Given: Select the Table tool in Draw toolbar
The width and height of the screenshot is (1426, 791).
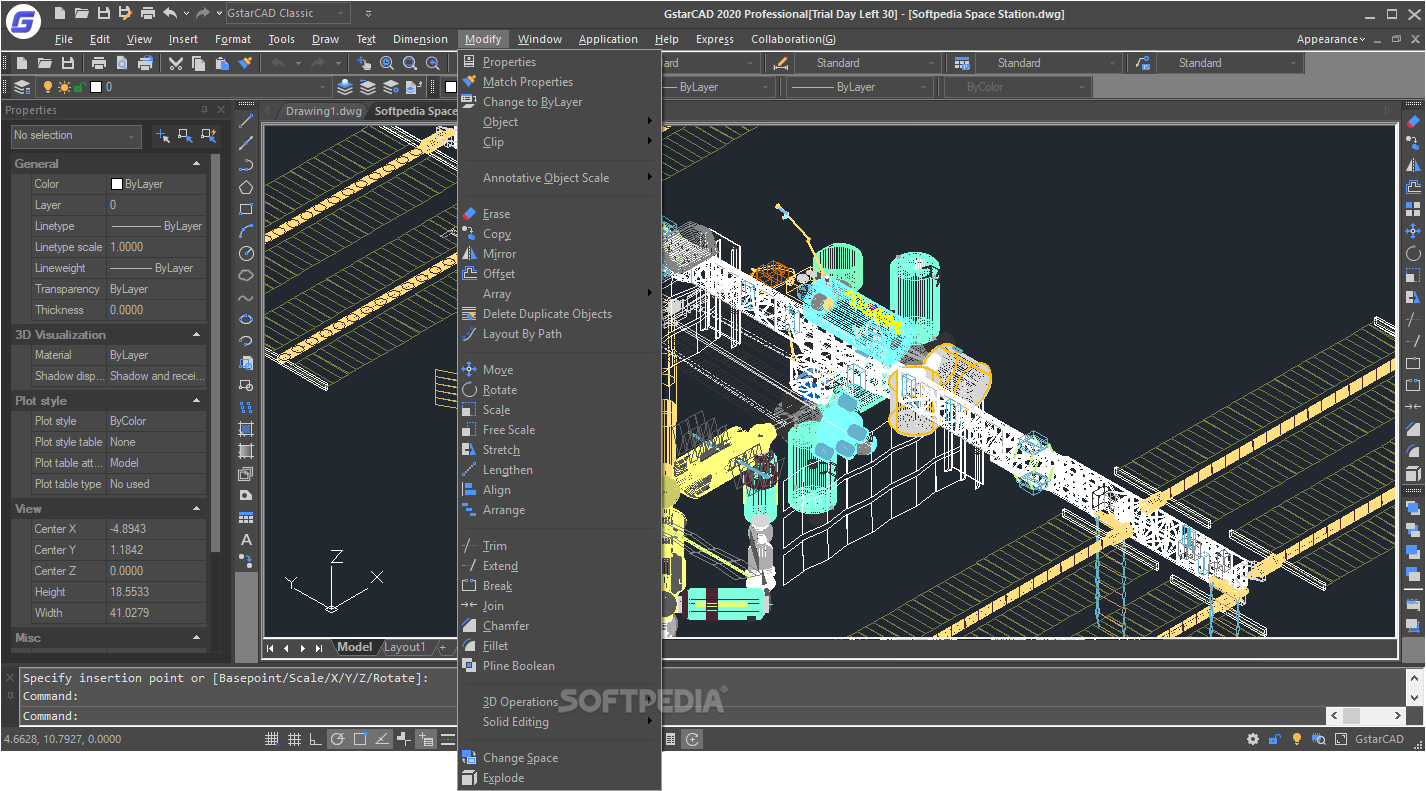Looking at the screenshot, I should (x=246, y=517).
